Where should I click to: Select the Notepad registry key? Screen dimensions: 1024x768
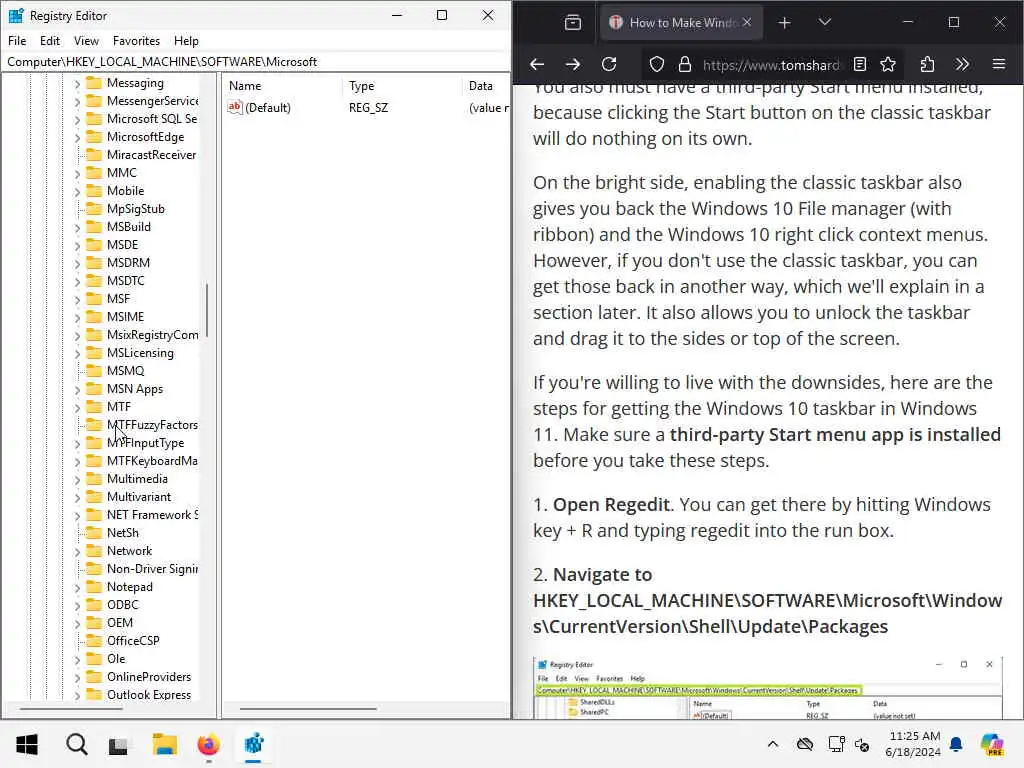pos(129,587)
